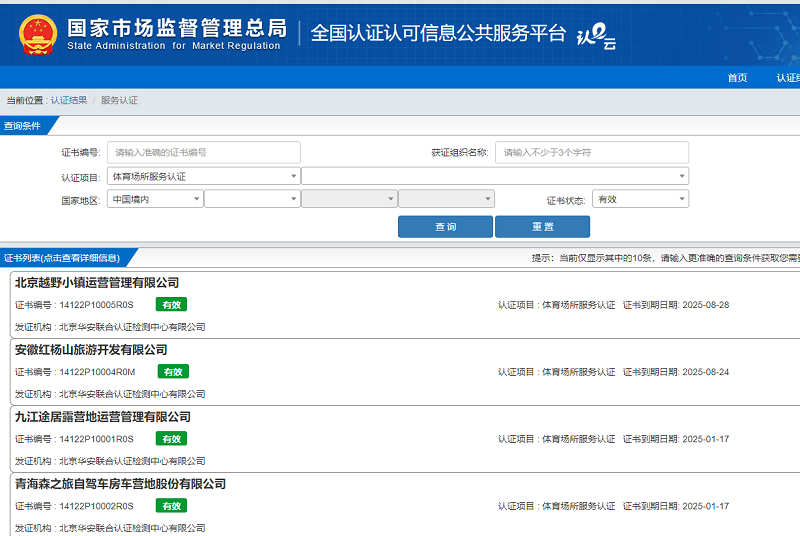
Task: Open the partially visible 认证 menu item
Action: tap(788, 78)
